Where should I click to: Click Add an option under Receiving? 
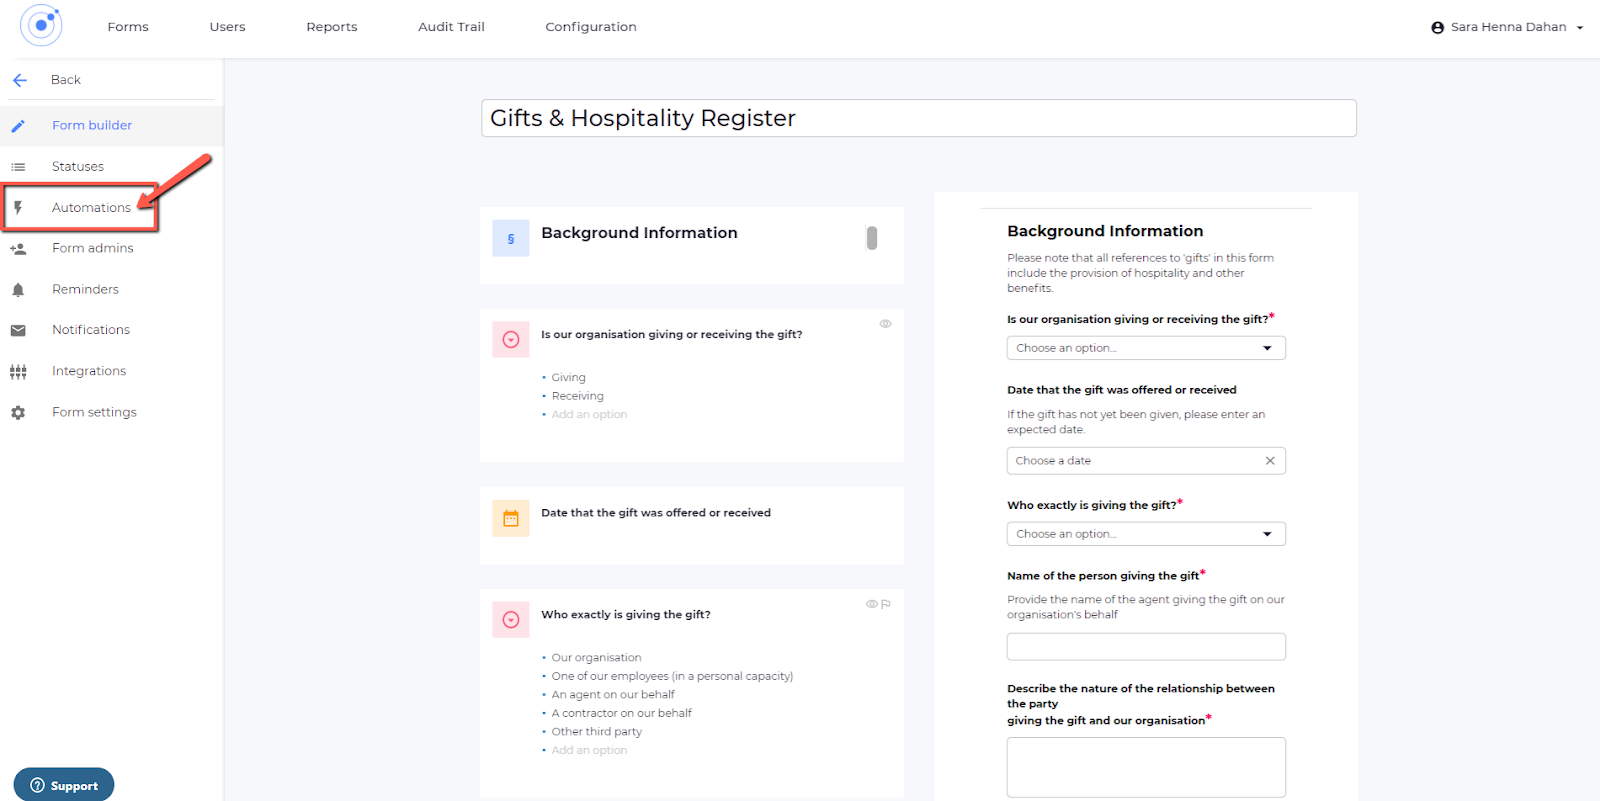coord(589,415)
